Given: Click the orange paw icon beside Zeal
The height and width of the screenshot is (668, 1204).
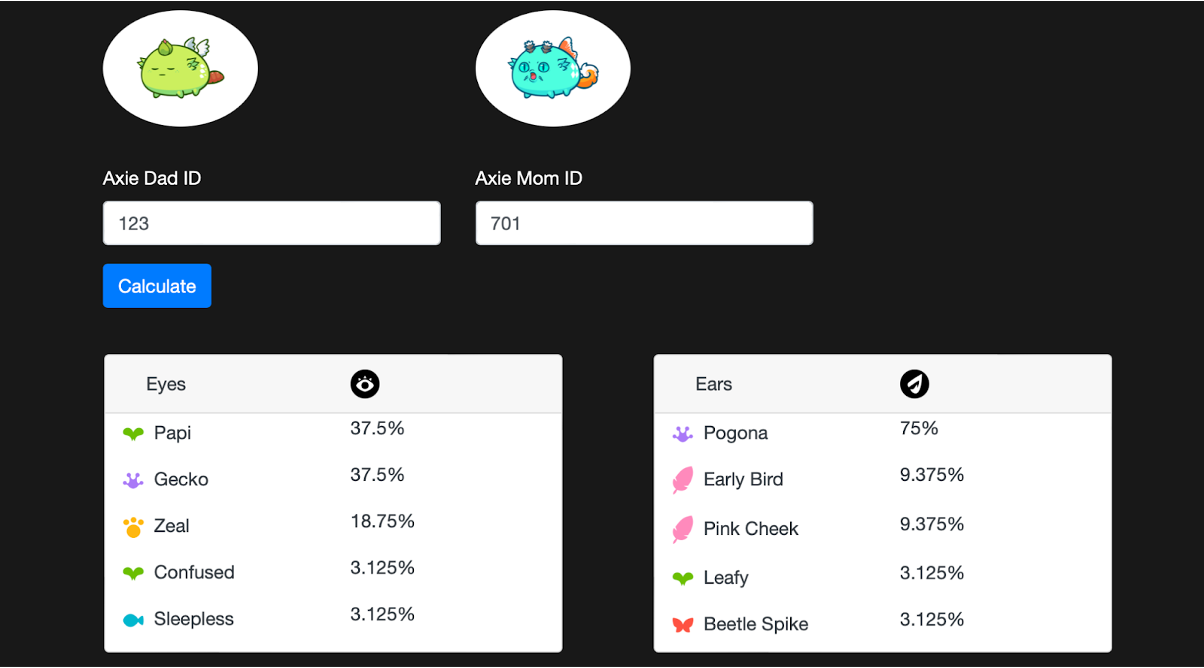Looking at the screenshot, I should click(133, 526).
